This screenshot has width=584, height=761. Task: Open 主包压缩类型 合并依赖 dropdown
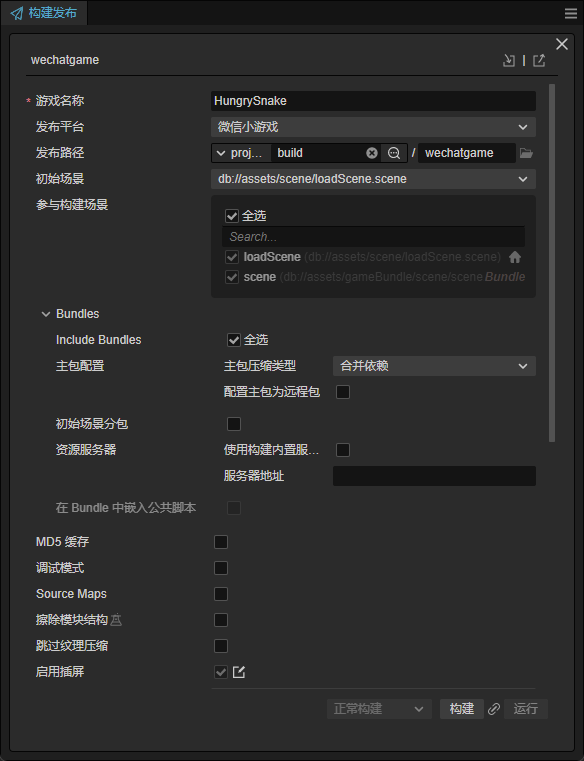434,366
